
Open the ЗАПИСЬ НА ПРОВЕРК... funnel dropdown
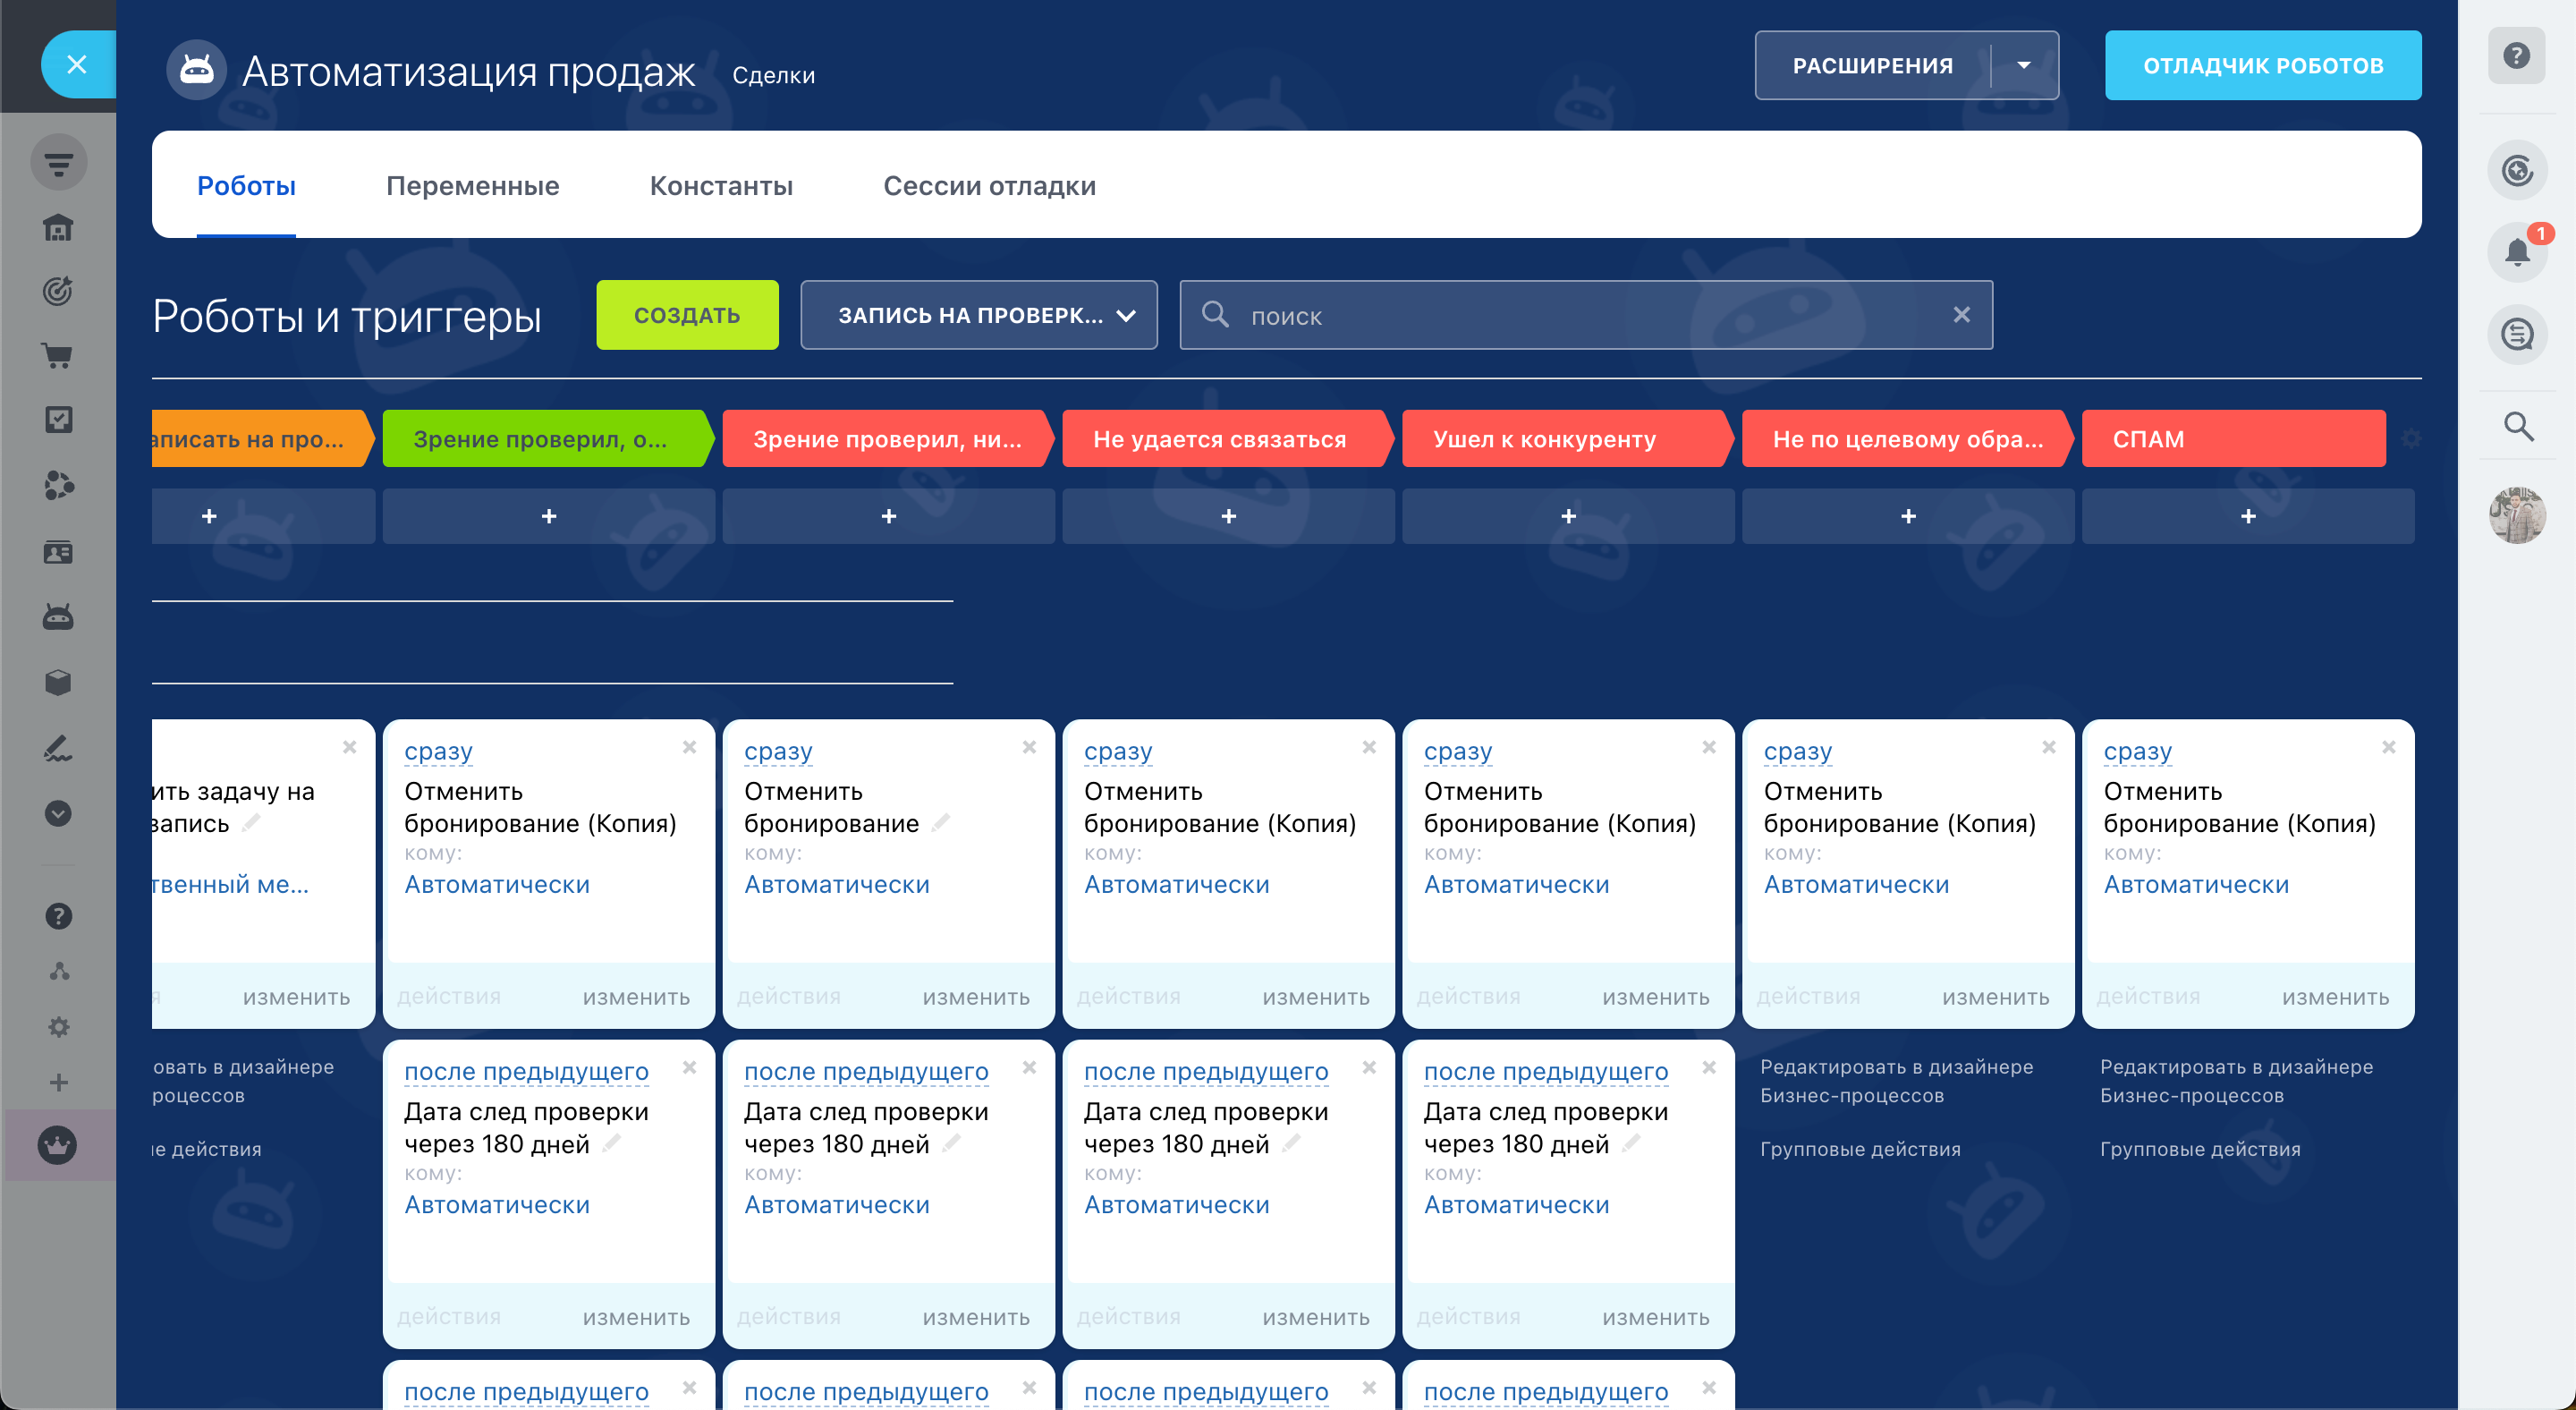pyautogui.click(x=978, y=316)
